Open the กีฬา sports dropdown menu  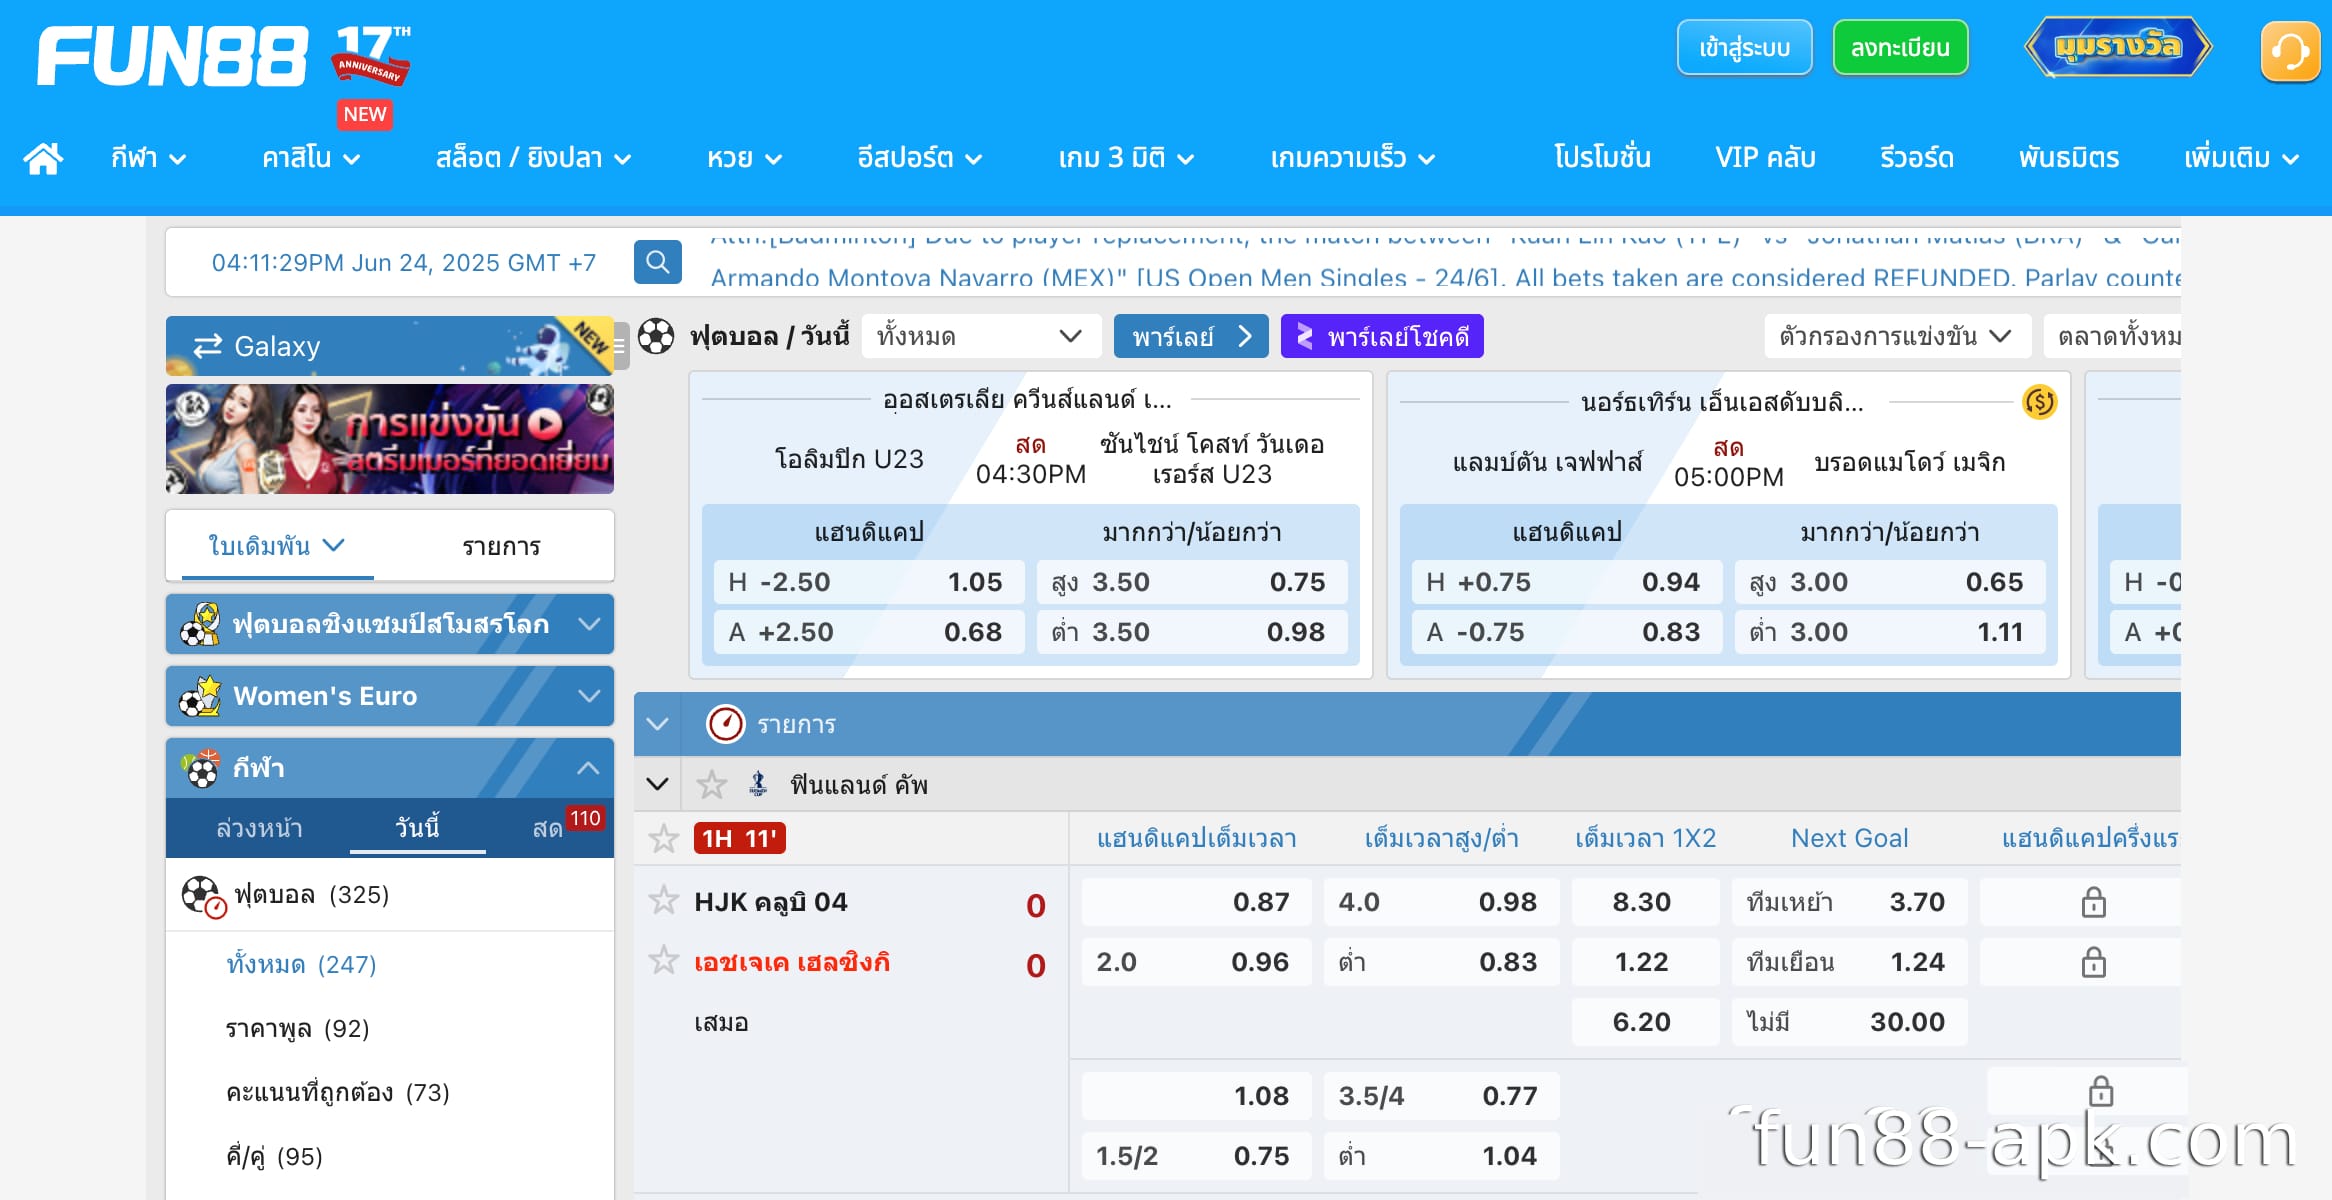149,158
